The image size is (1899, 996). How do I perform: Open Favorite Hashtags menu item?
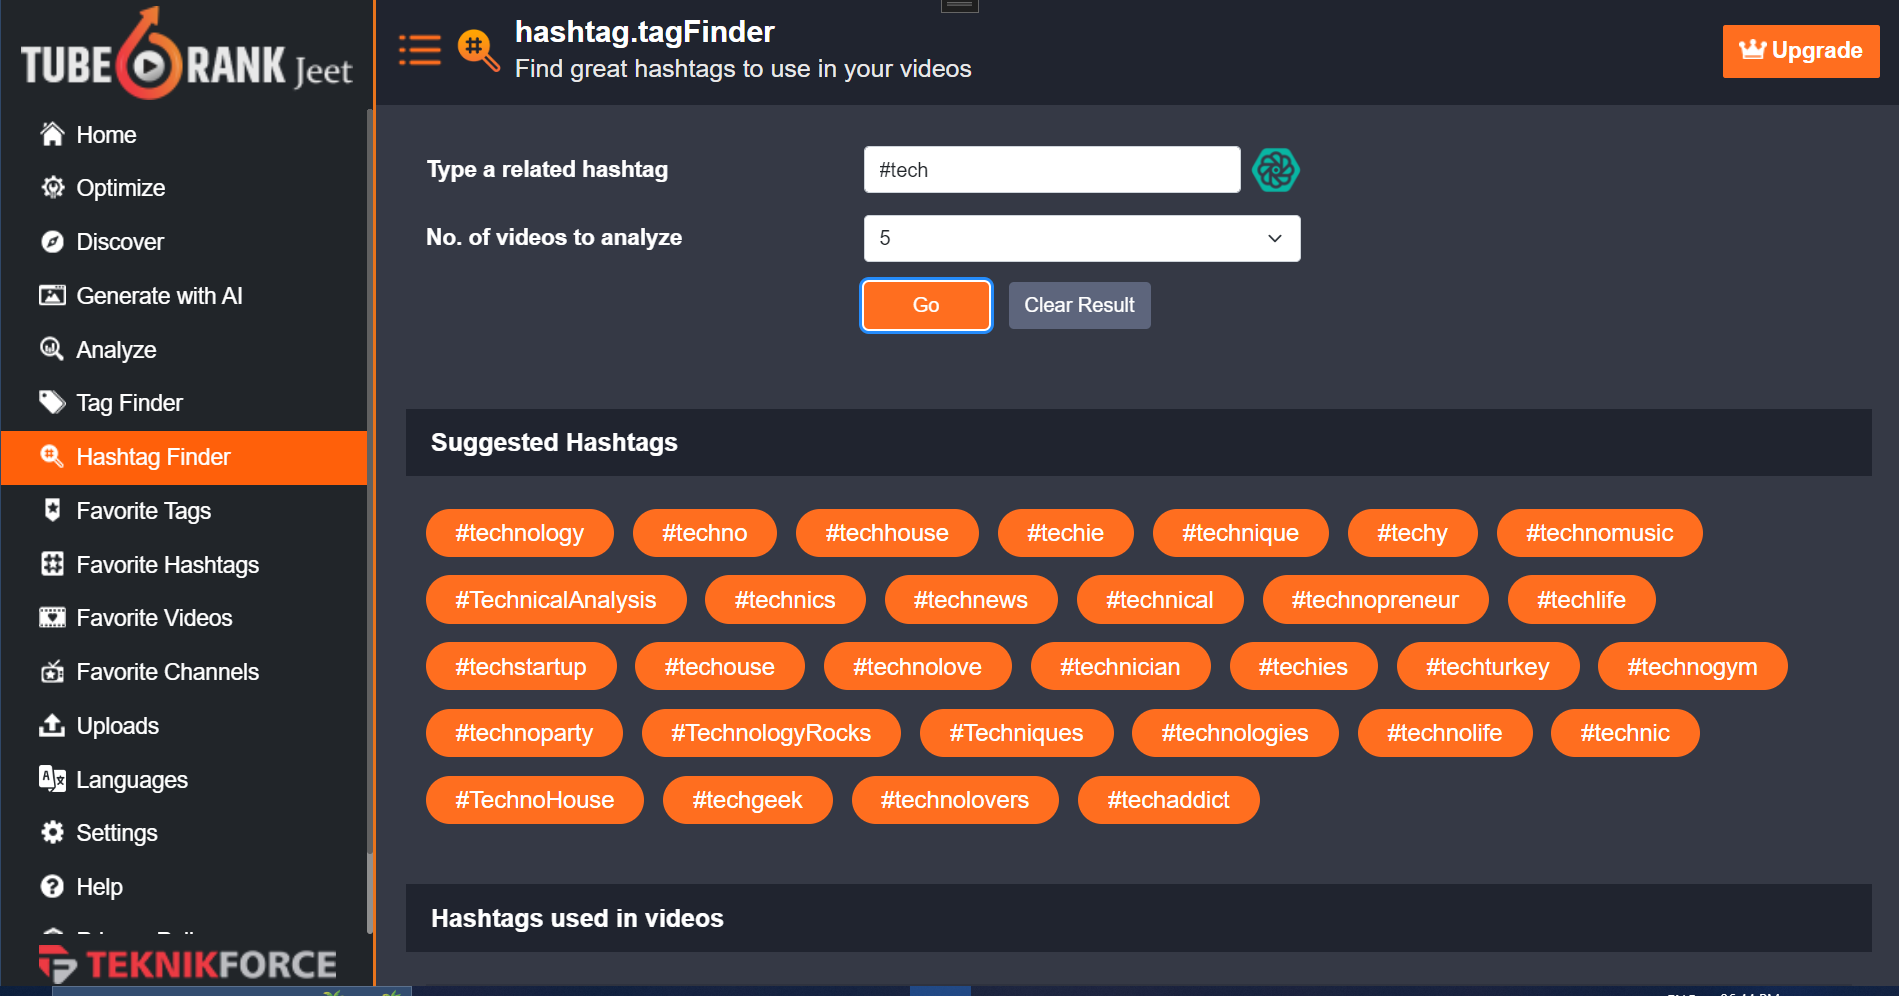[x=185, y=565]
